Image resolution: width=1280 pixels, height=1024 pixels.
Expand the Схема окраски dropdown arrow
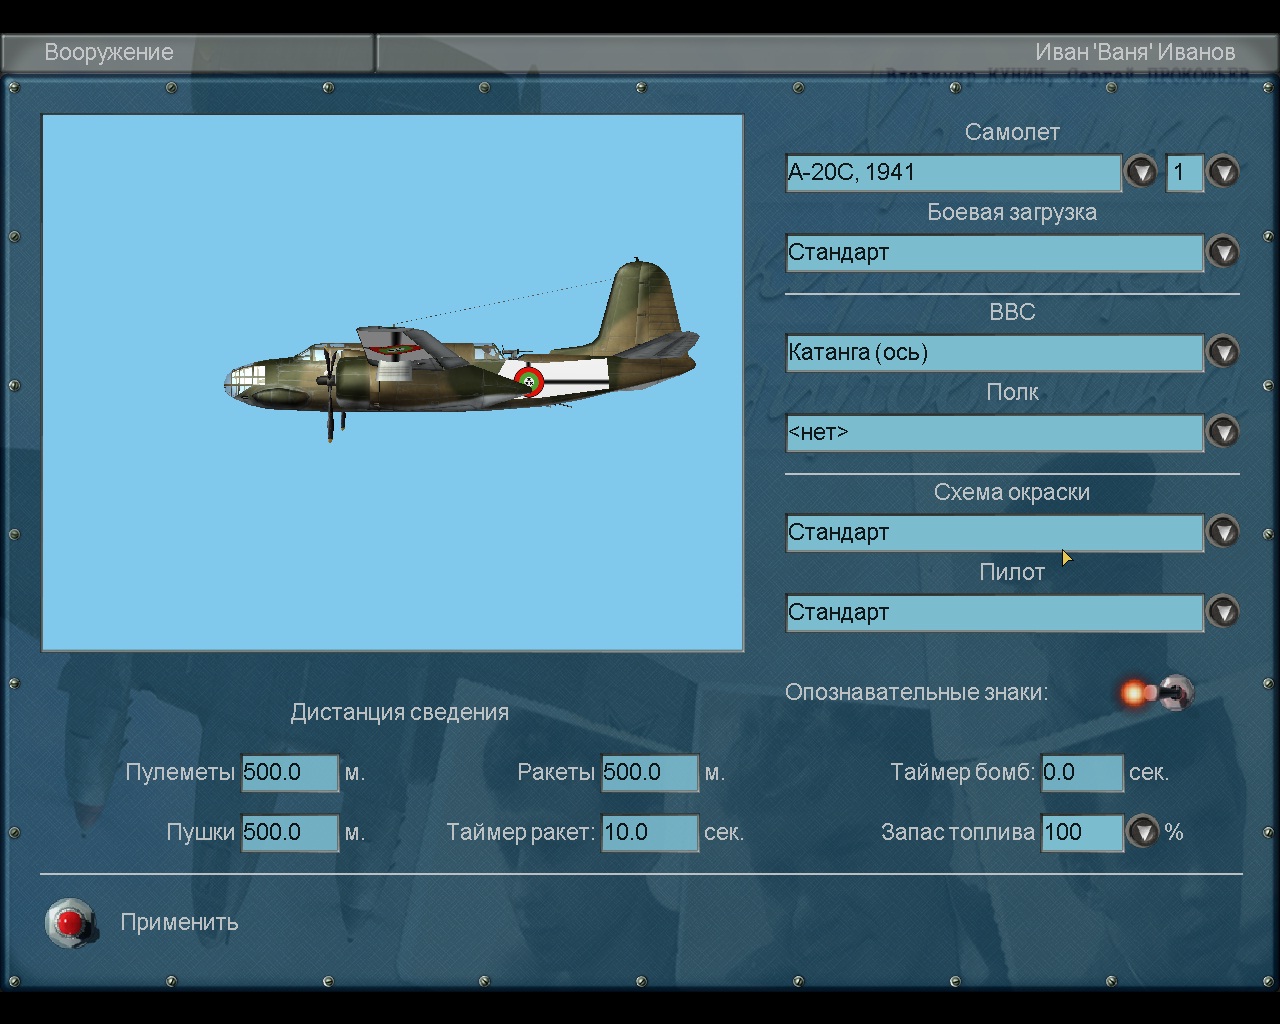click(1223, 532)
